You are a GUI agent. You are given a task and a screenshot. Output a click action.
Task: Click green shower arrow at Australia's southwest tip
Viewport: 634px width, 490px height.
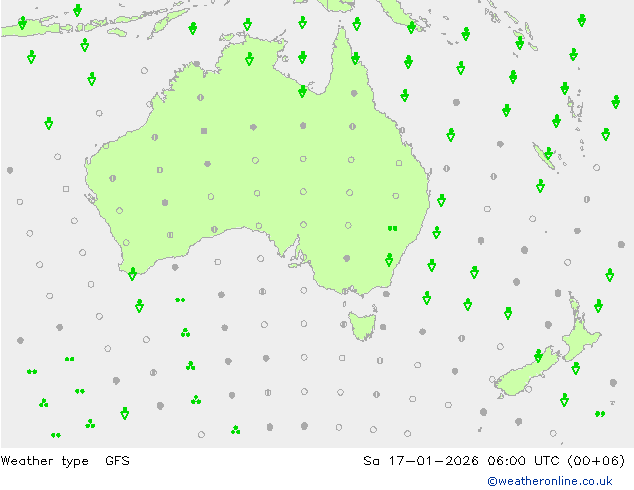click(x=133, y=274)
